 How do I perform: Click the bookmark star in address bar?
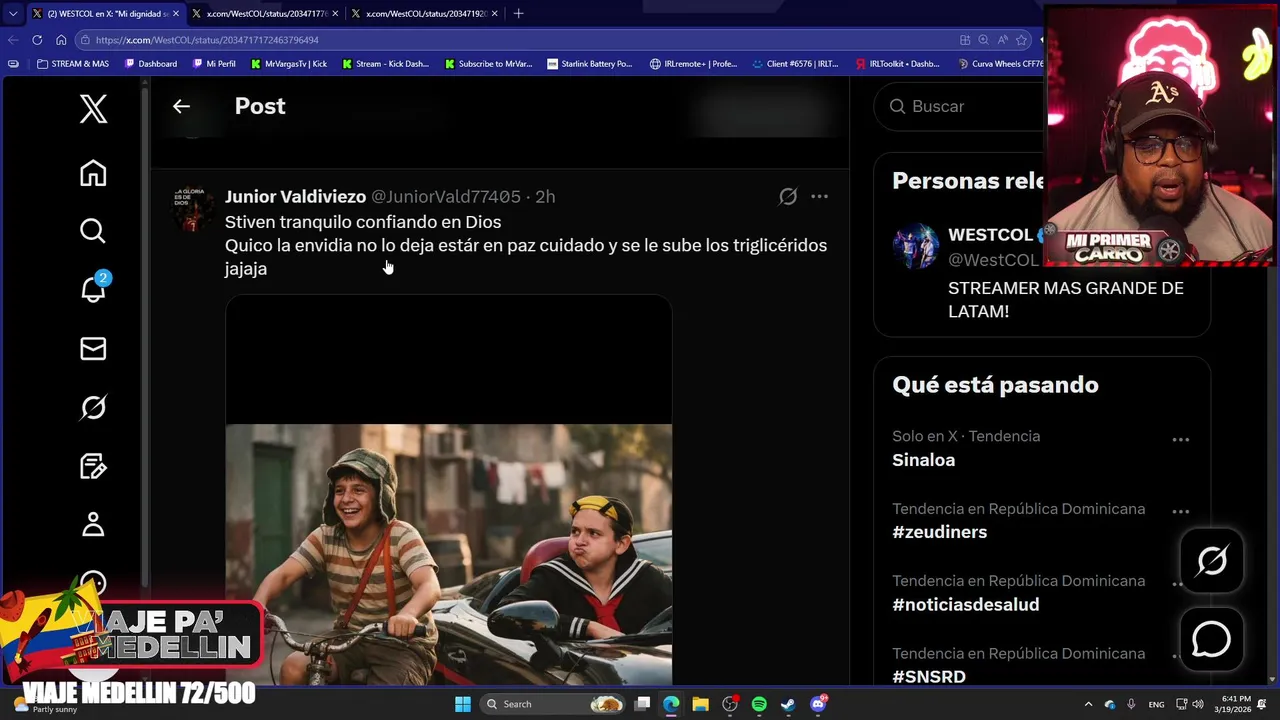pyautogui.click(x=1021, y=40)
